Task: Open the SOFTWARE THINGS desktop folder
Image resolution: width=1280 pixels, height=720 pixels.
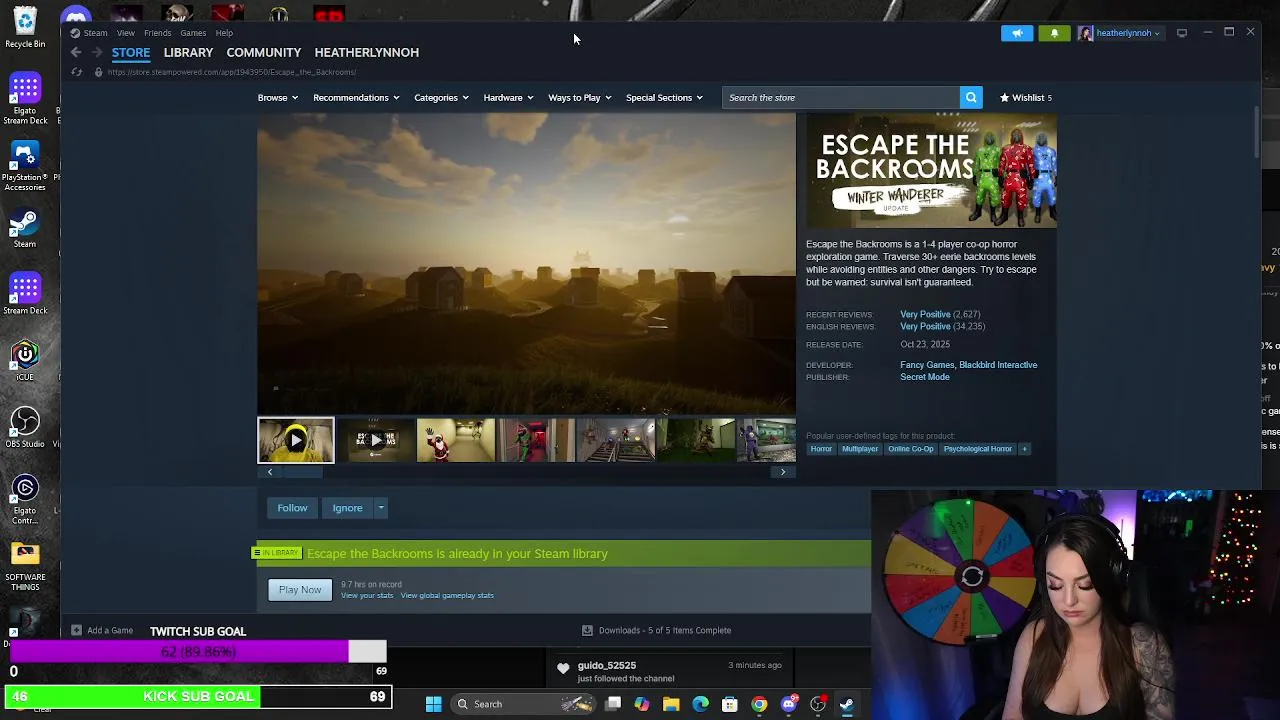Action: coord(25,565)
